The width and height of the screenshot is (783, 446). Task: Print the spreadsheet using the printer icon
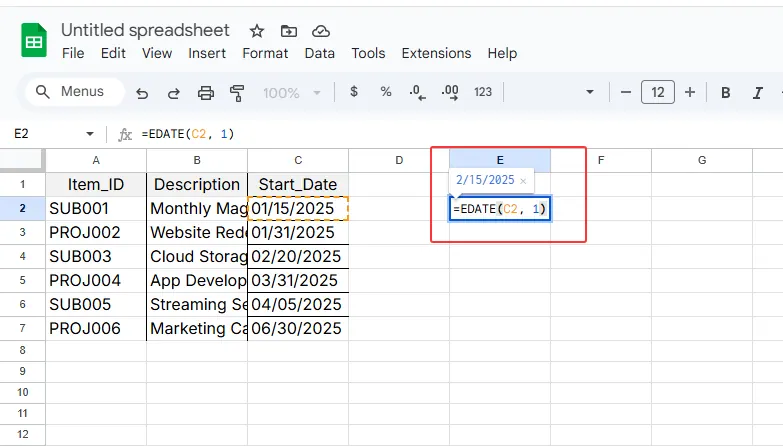[x=206, y=93]
